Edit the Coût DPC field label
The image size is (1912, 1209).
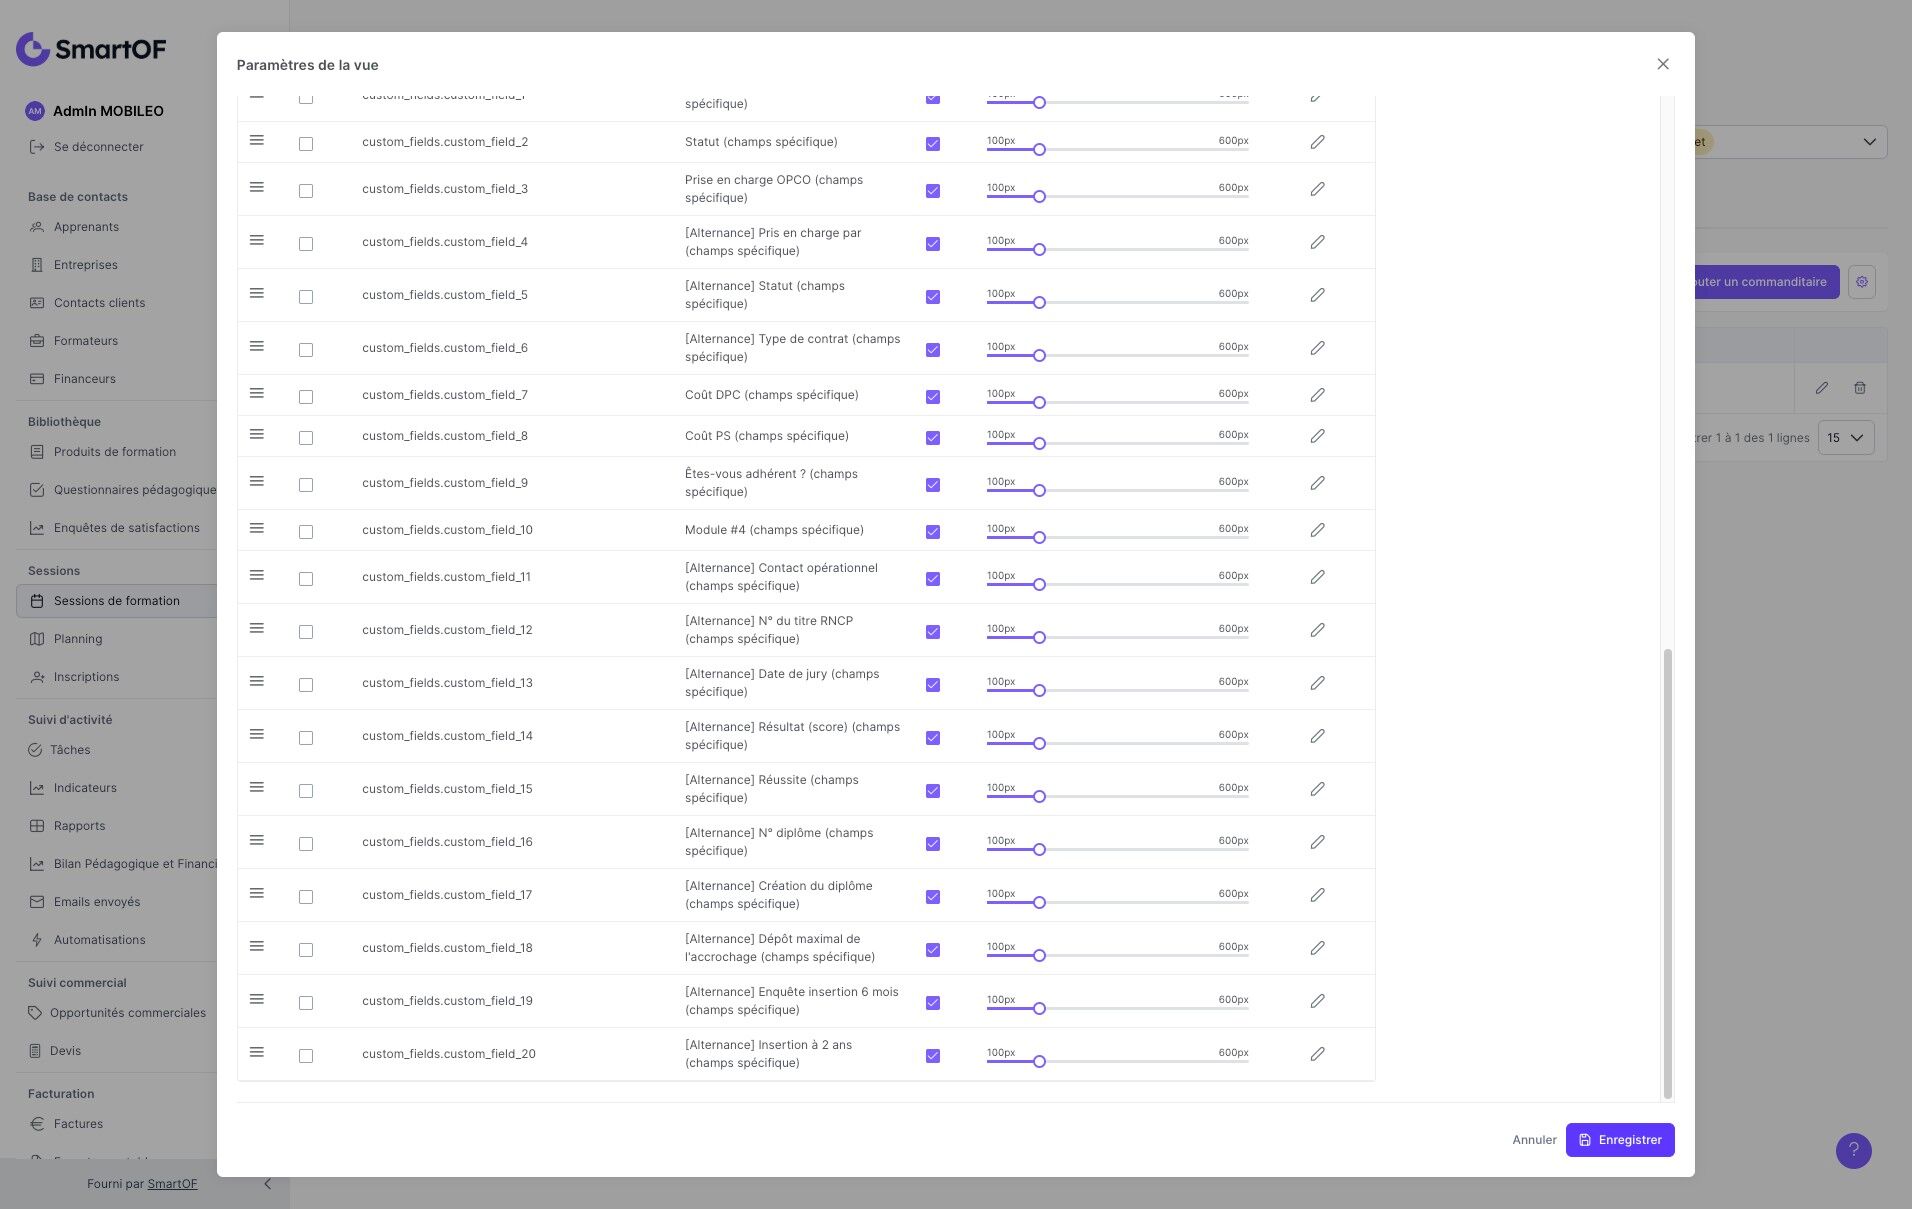coord(1317,395)
